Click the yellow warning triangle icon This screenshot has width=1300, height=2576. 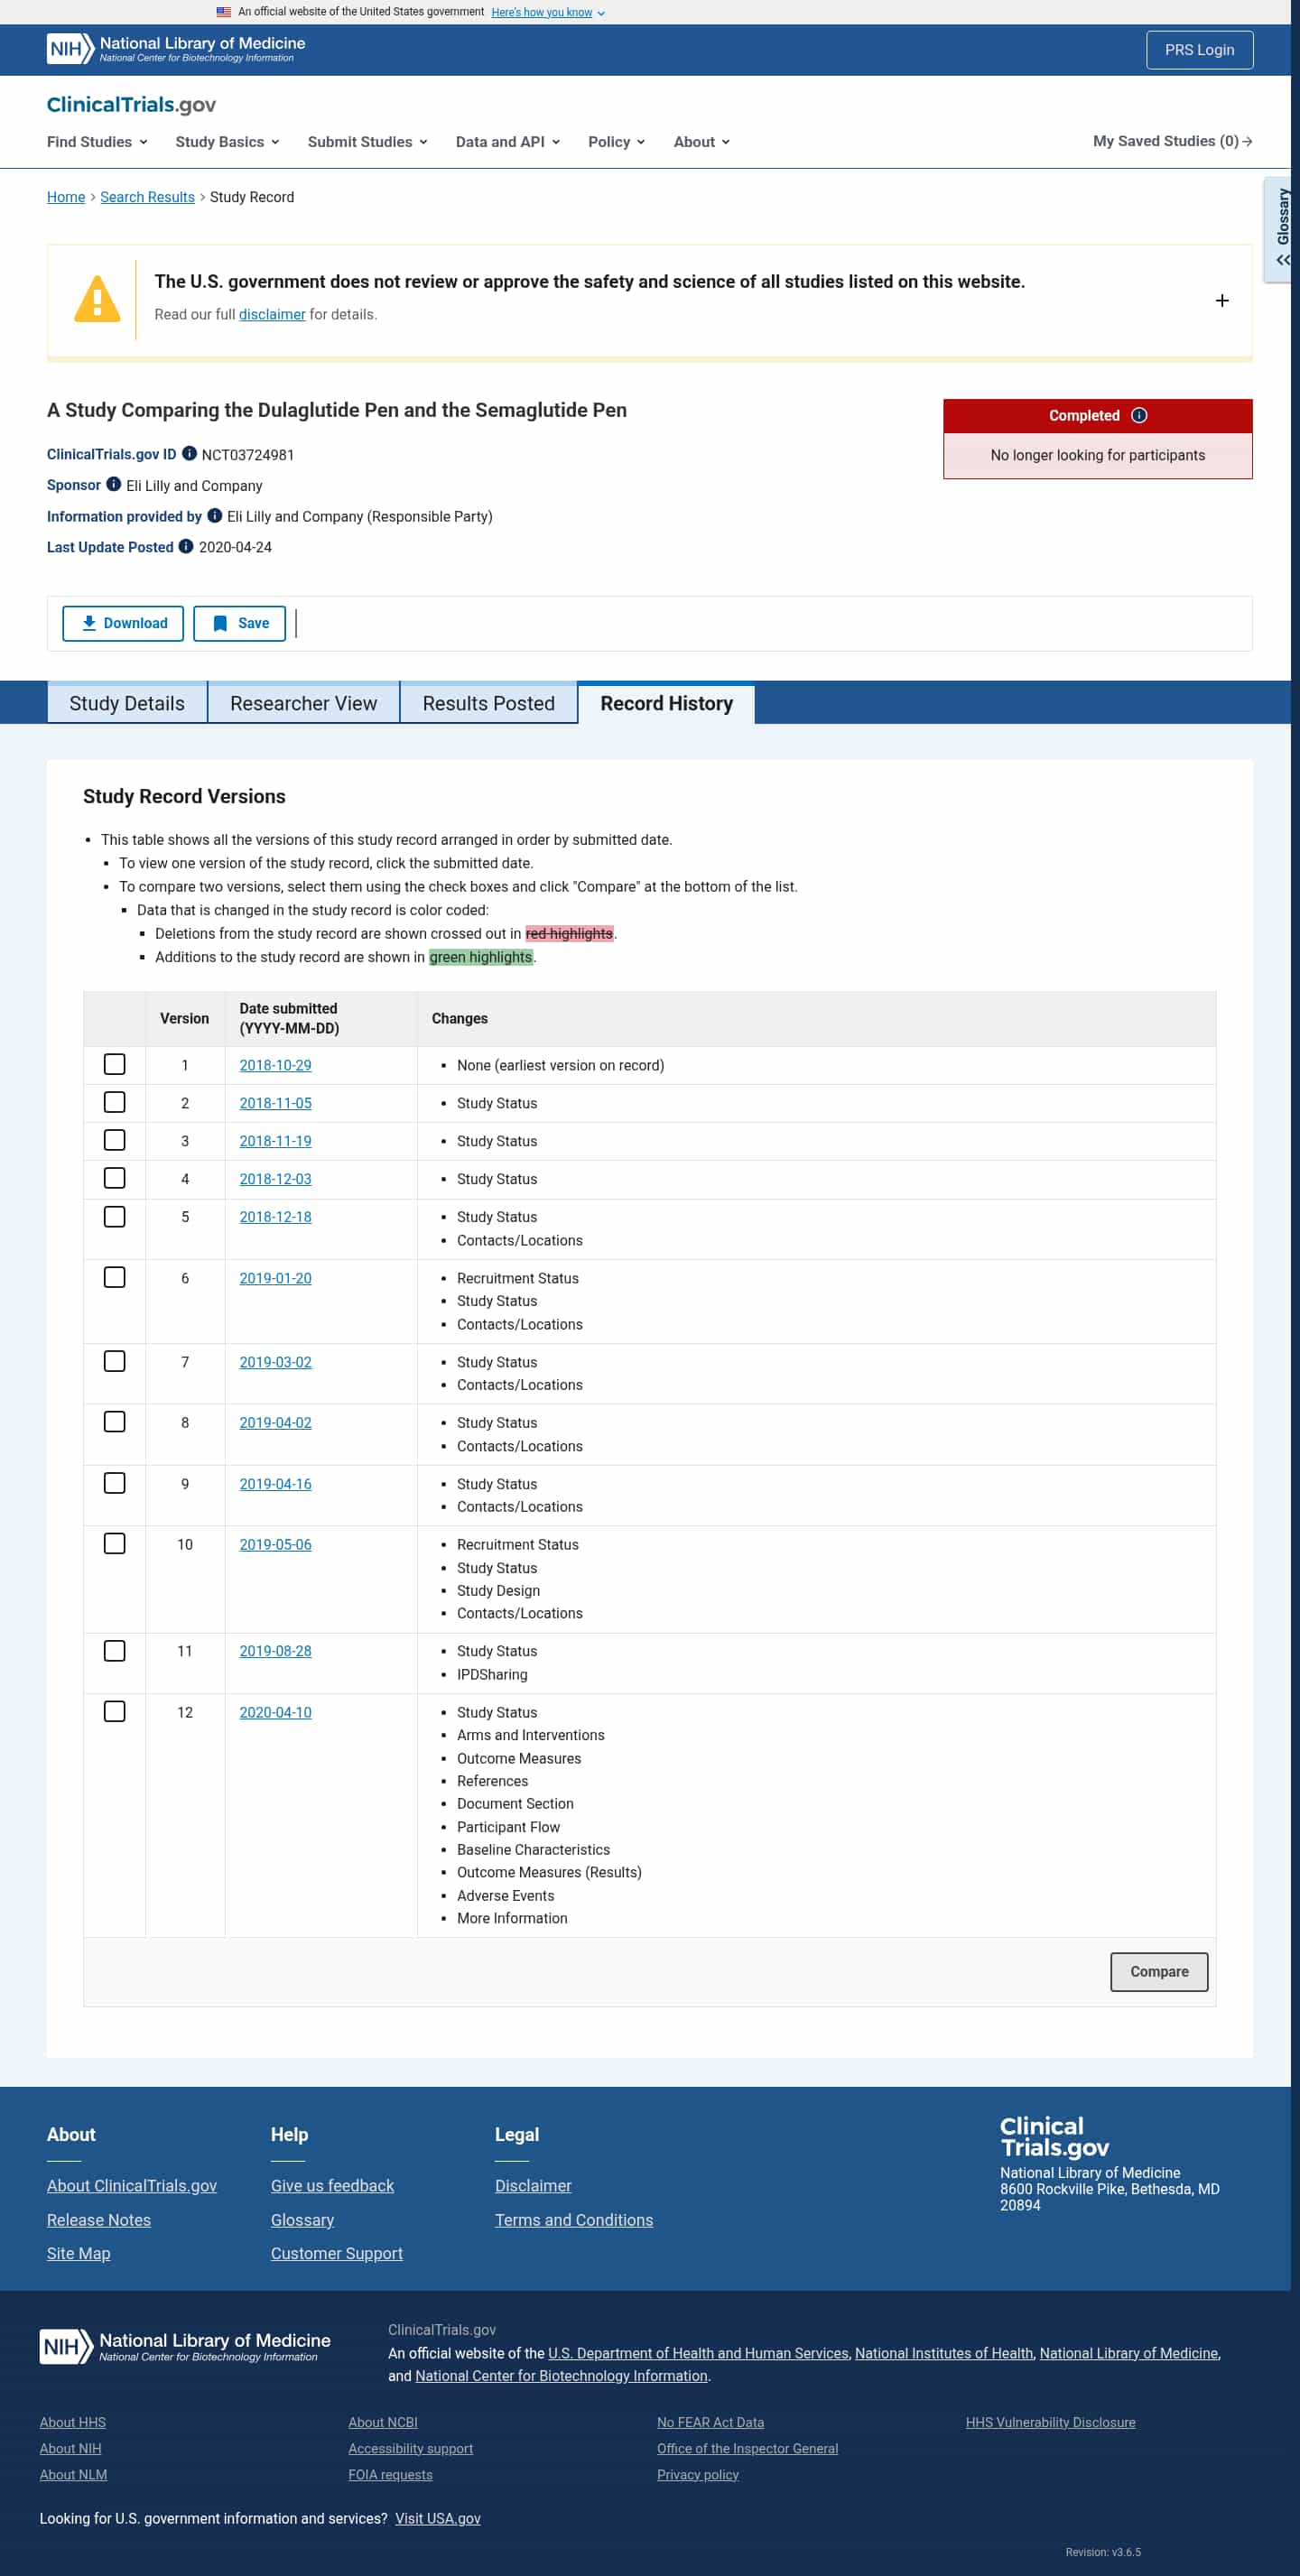pyautogui.click(x=97, y=299)
